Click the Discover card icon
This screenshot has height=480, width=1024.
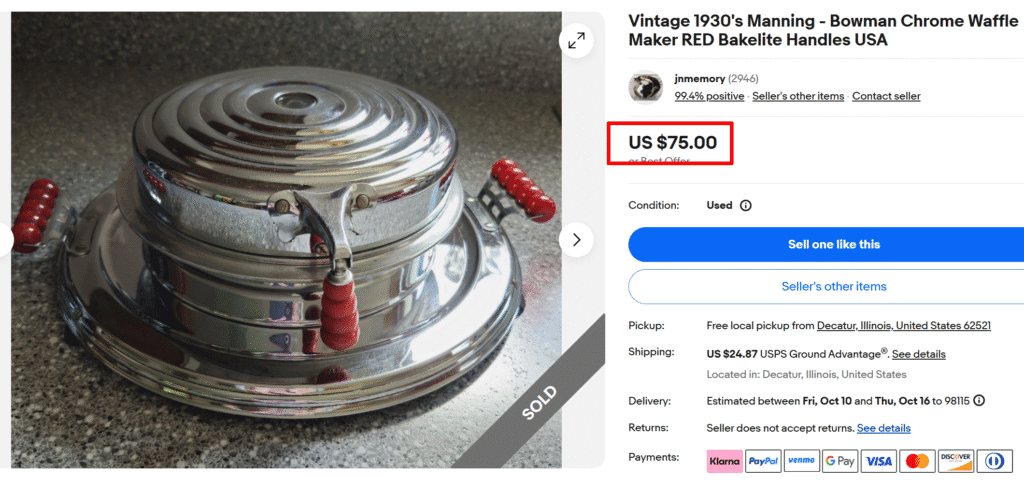click(956, 461)
